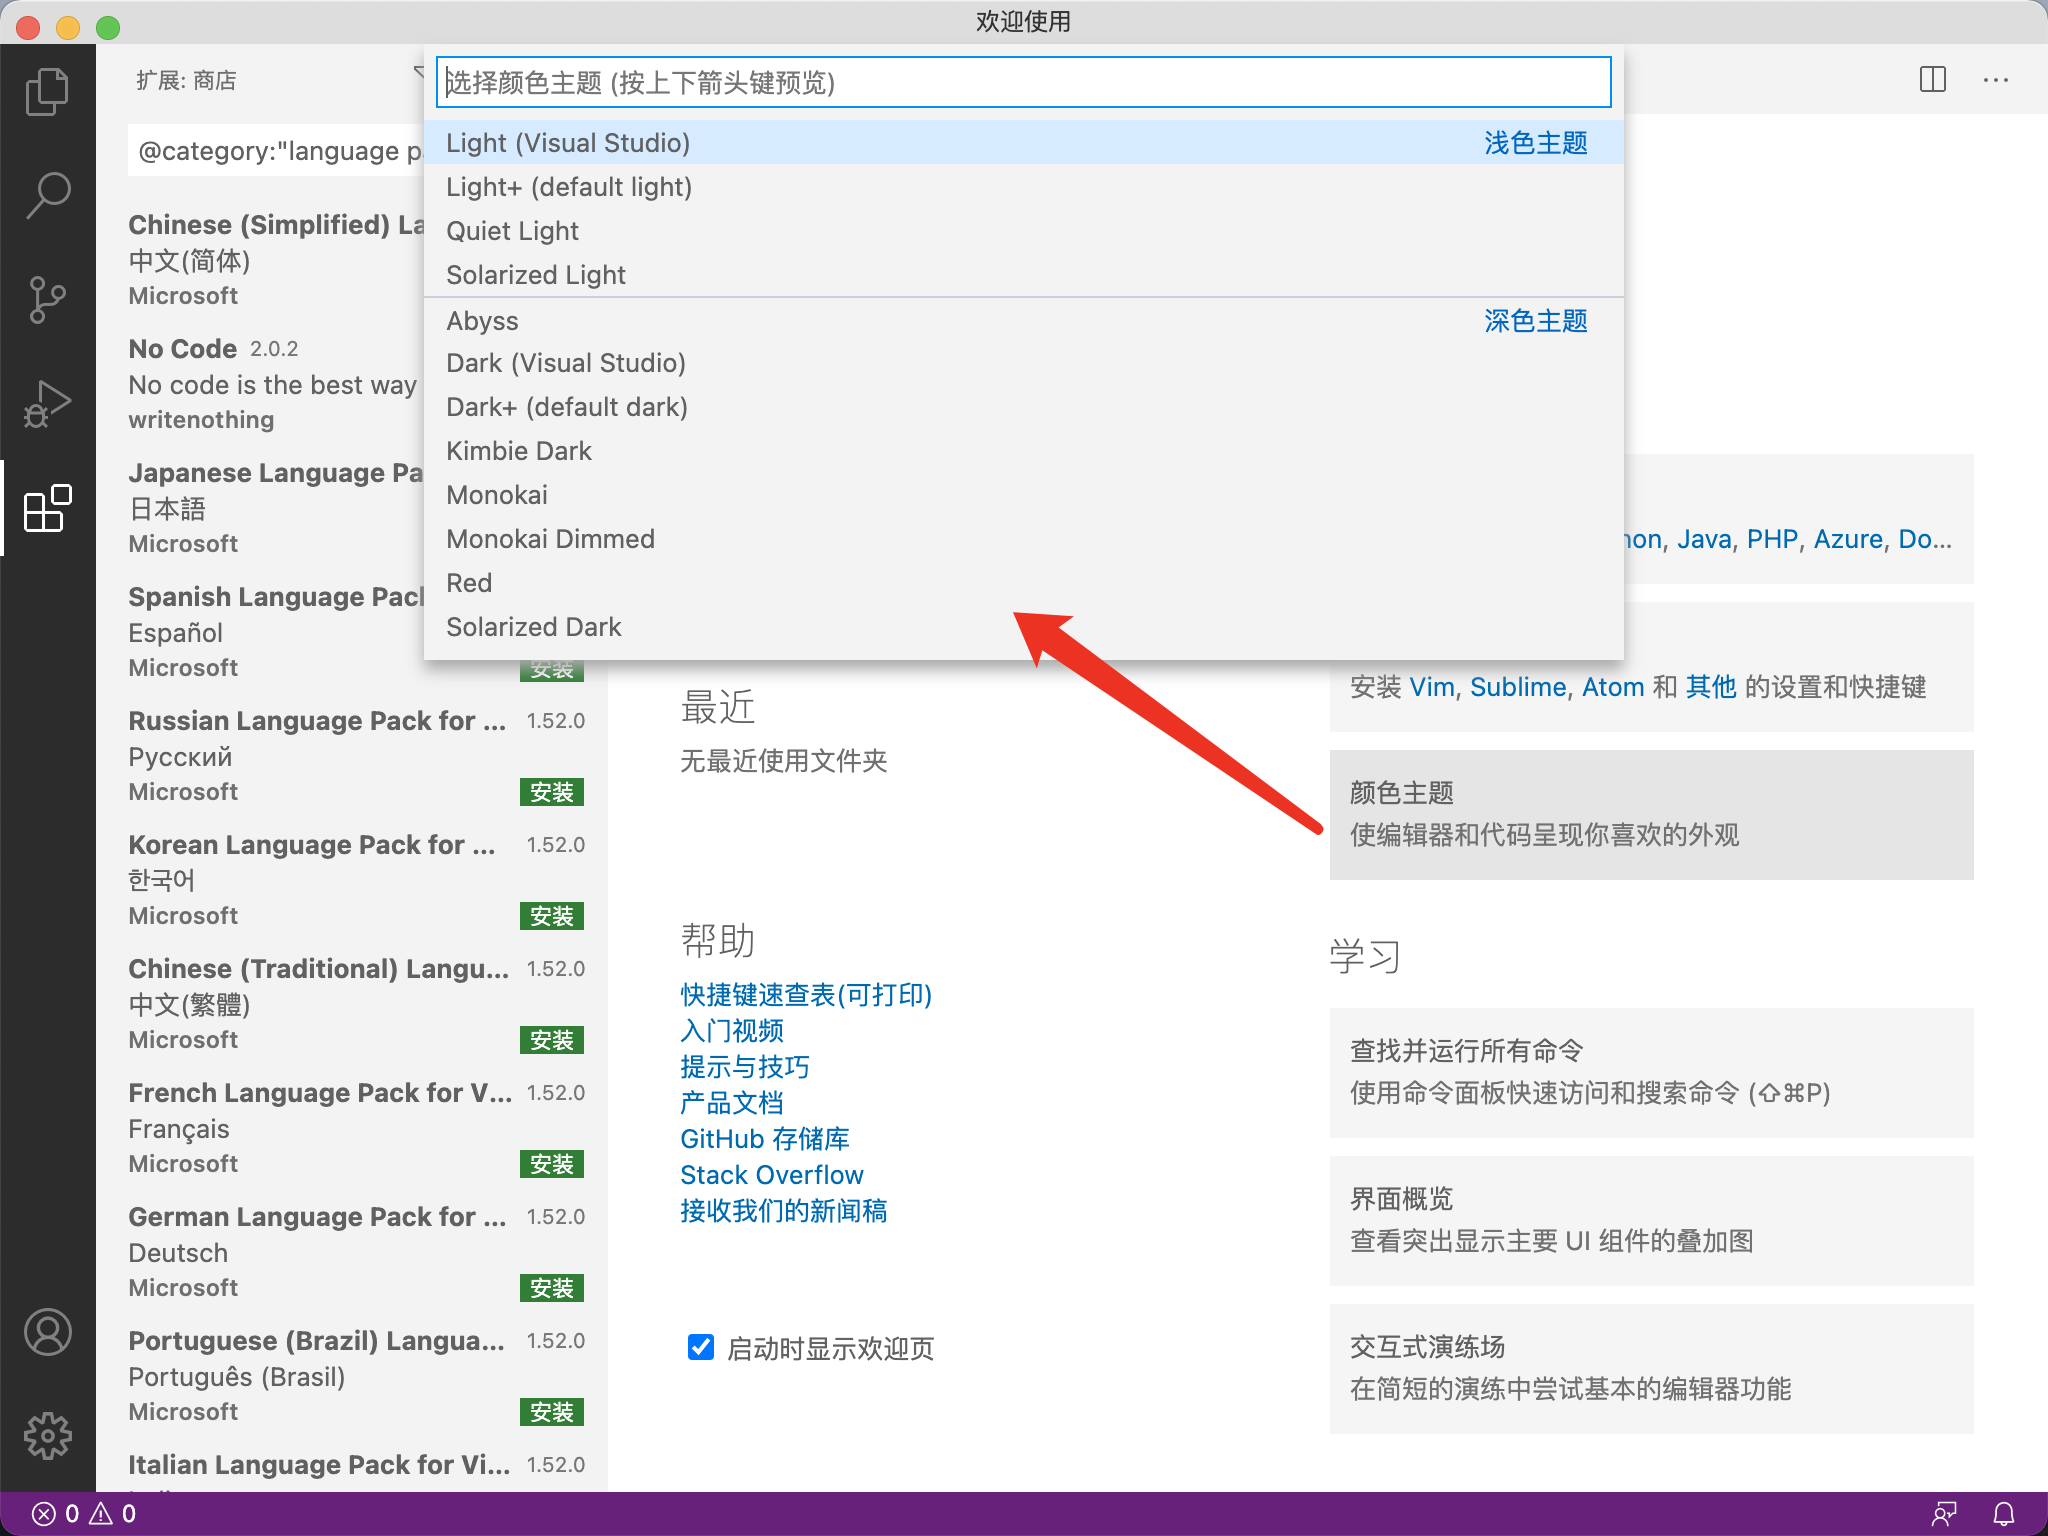
Task: Open the Manage gear icon
Action: click(x=47, y=1436)
